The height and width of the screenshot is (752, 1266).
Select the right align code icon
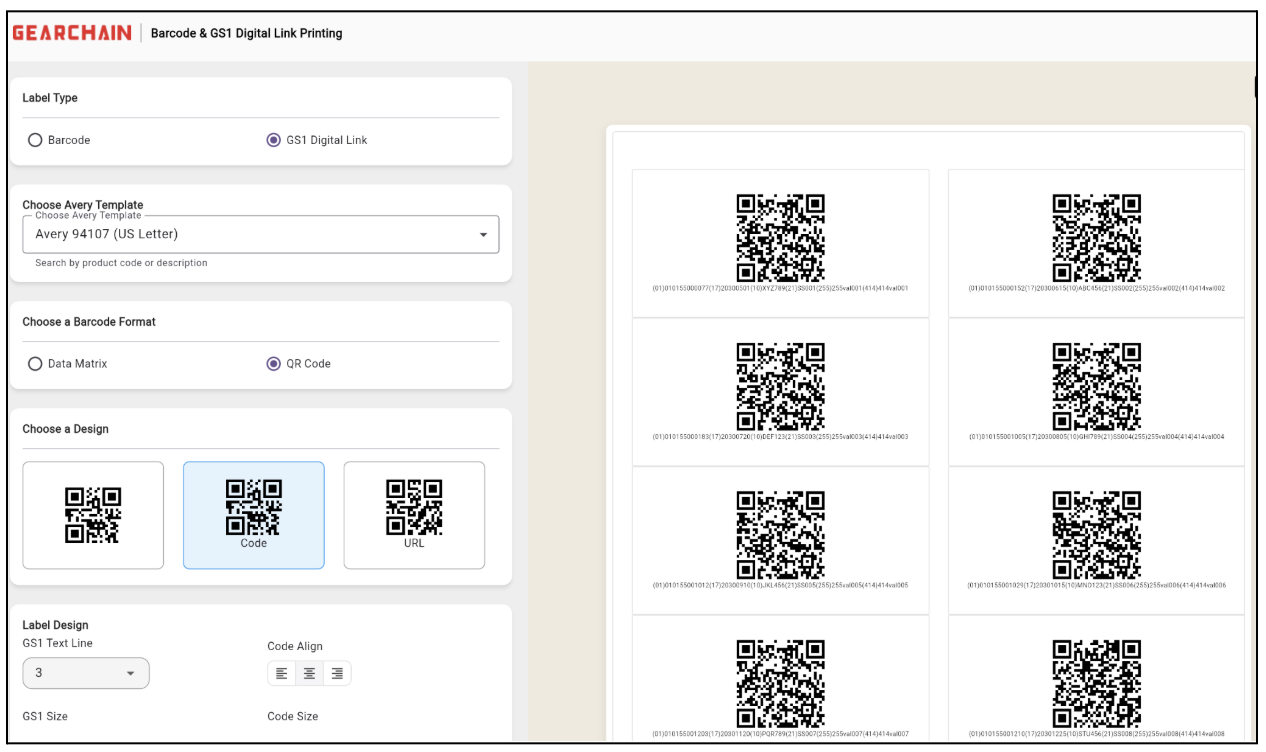337,674
